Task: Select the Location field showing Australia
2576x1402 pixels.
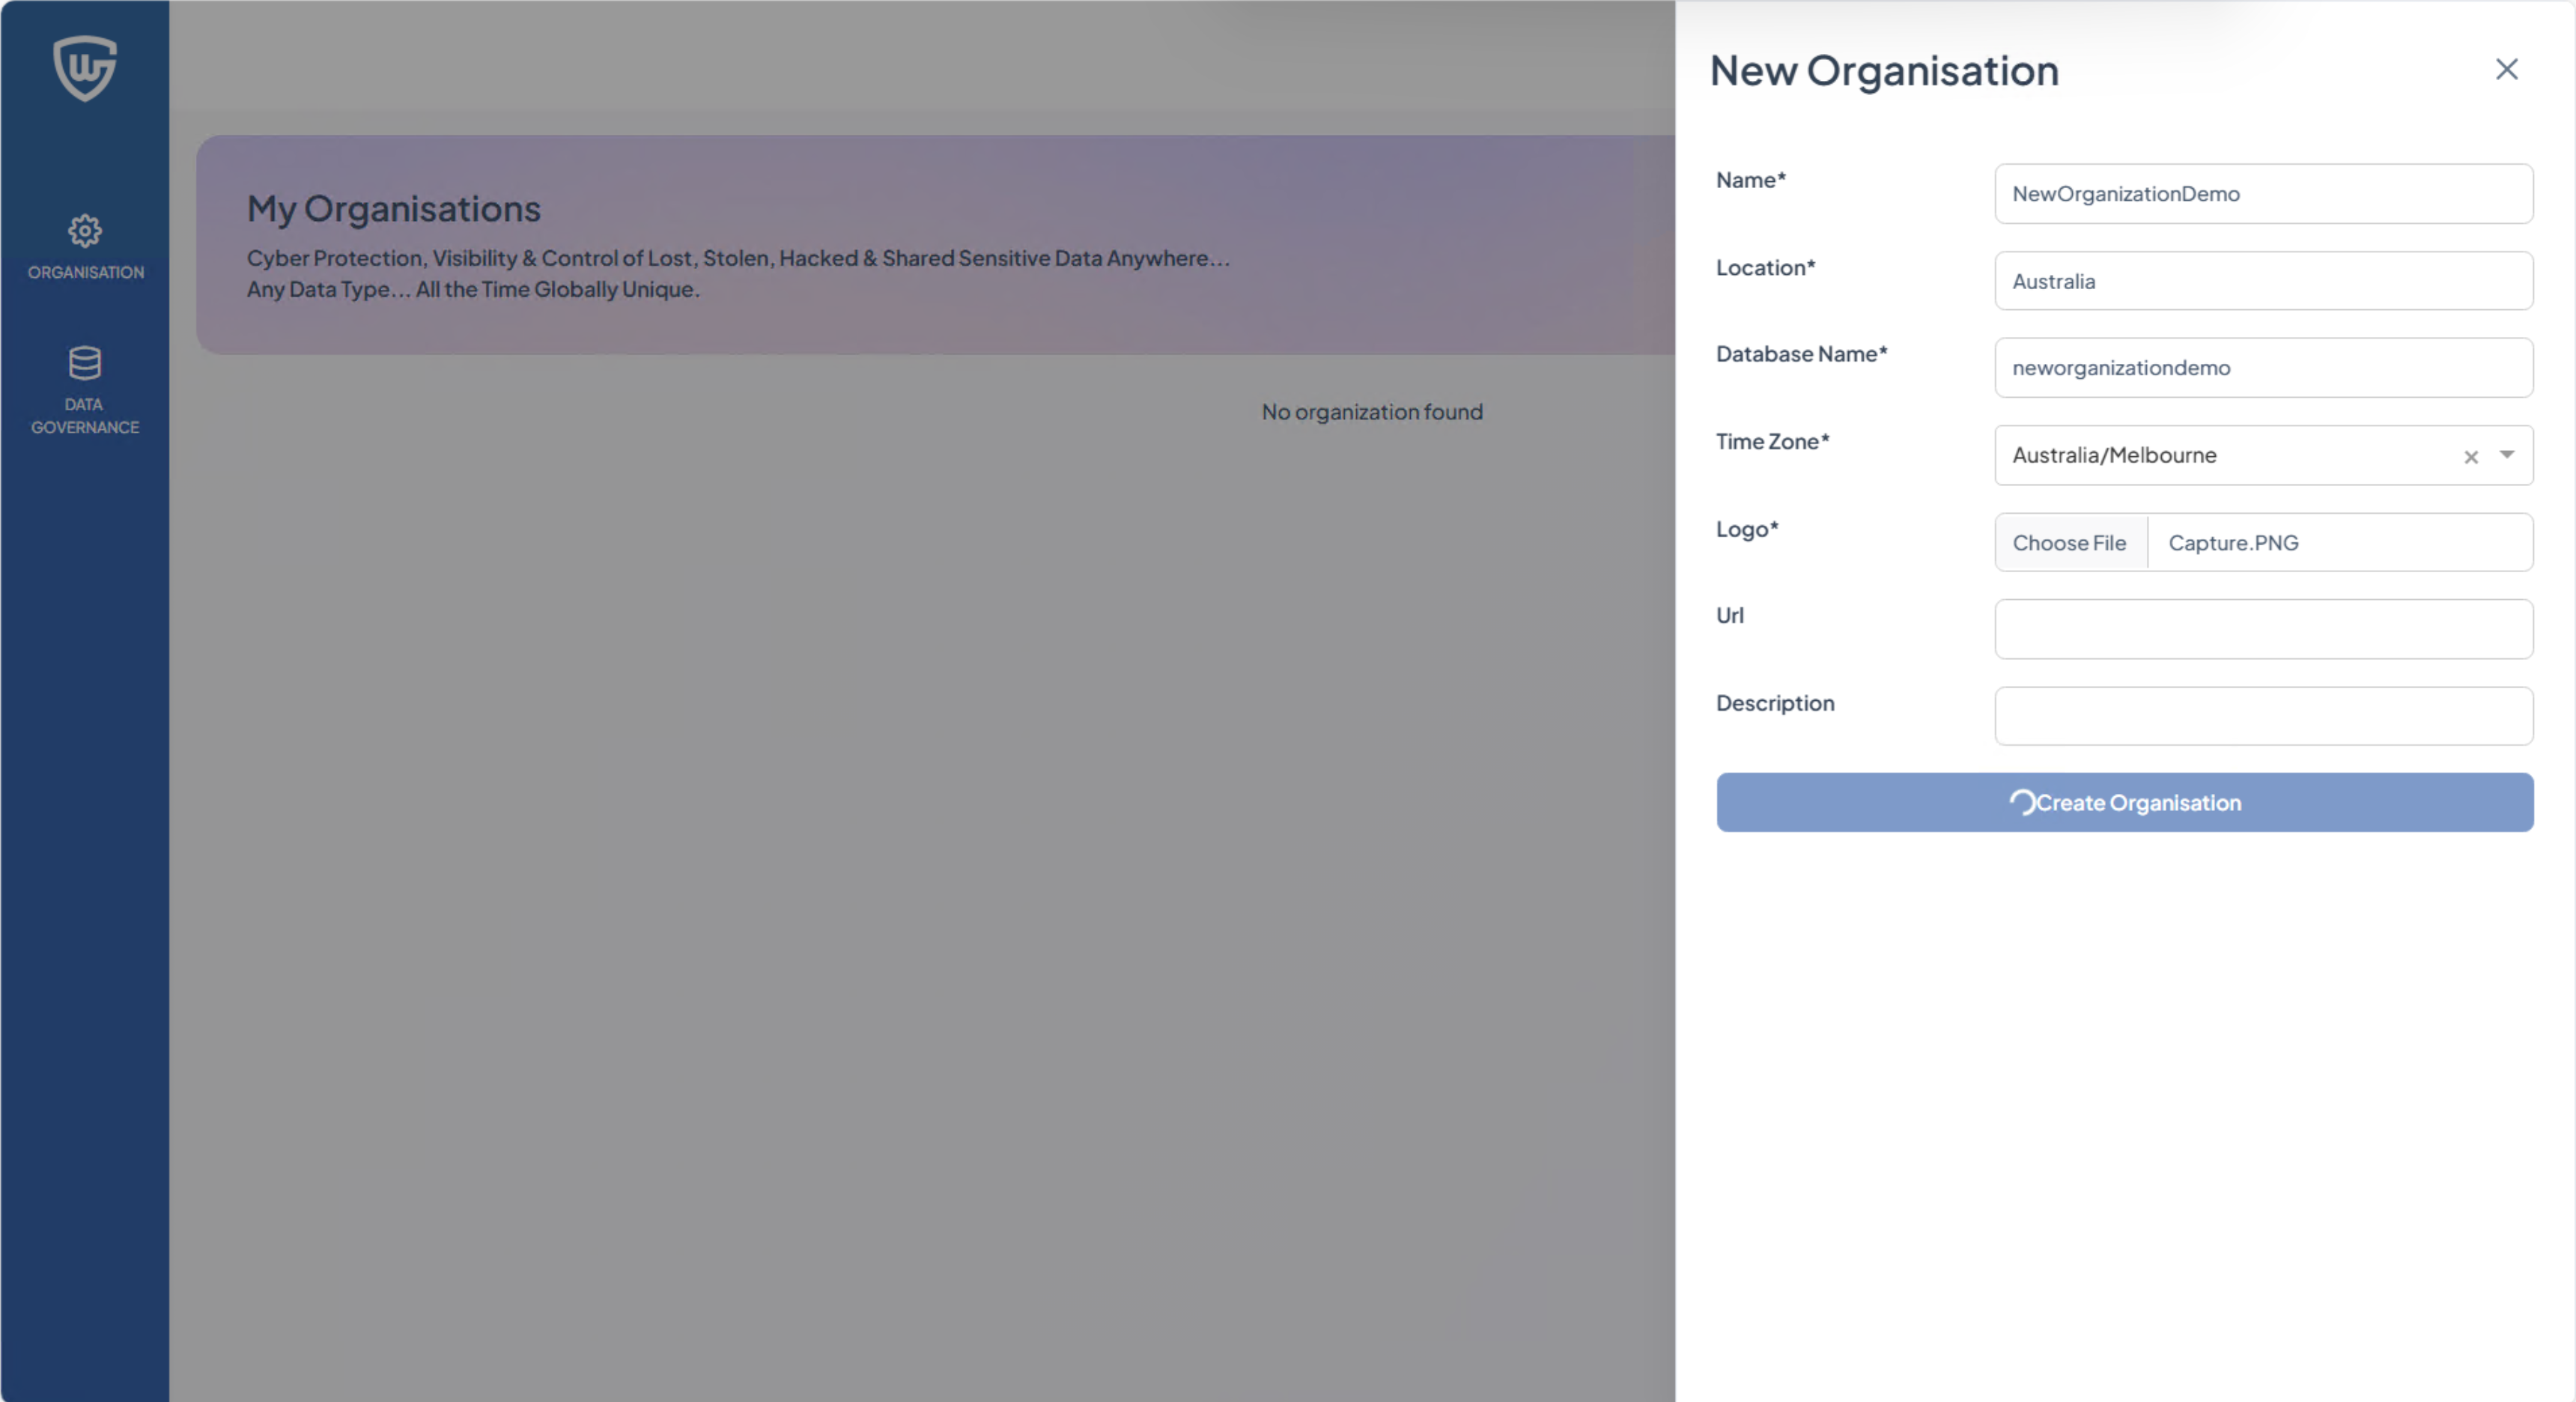Action: point(2261,281)
